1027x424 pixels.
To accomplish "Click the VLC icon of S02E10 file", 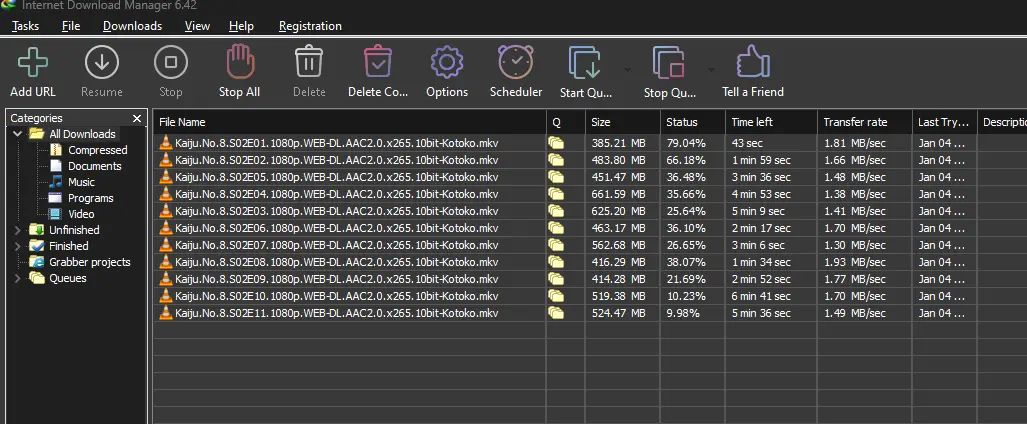I will (166, 296).
